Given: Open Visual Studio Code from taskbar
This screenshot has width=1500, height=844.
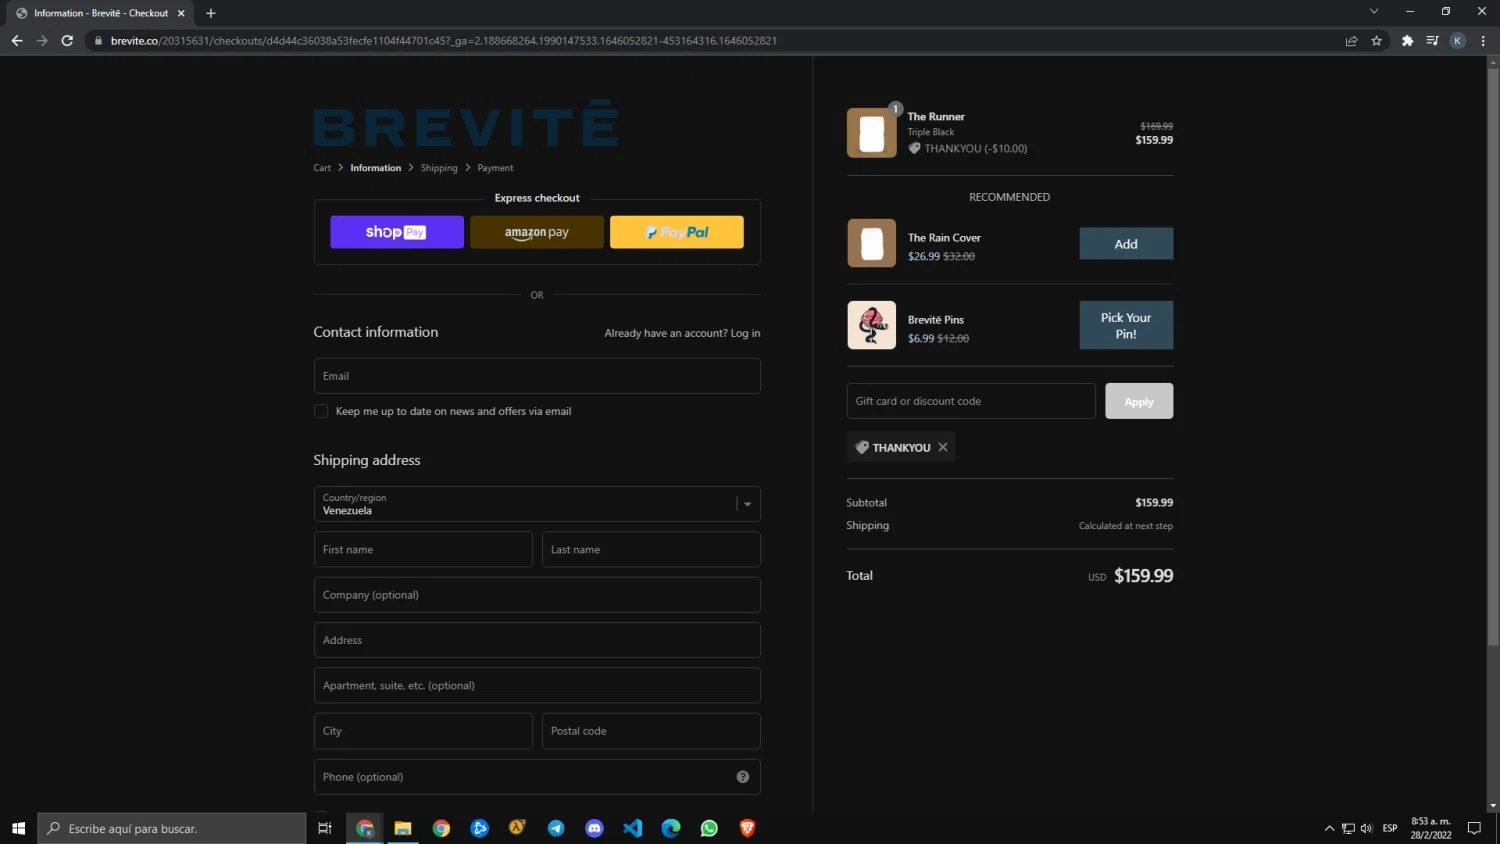Looking at the screenshot, I should pos(633,828).
